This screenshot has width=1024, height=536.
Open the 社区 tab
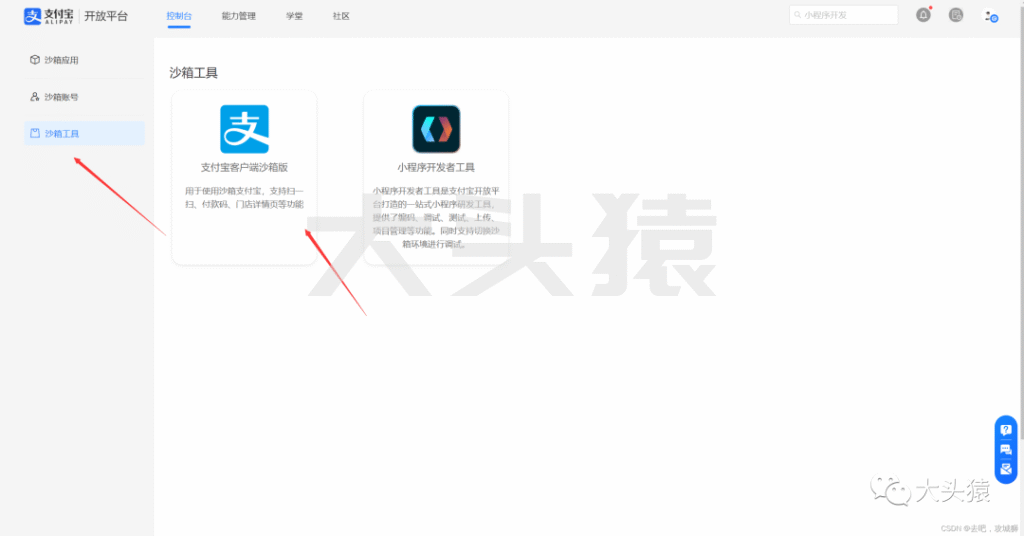point(341,16)
